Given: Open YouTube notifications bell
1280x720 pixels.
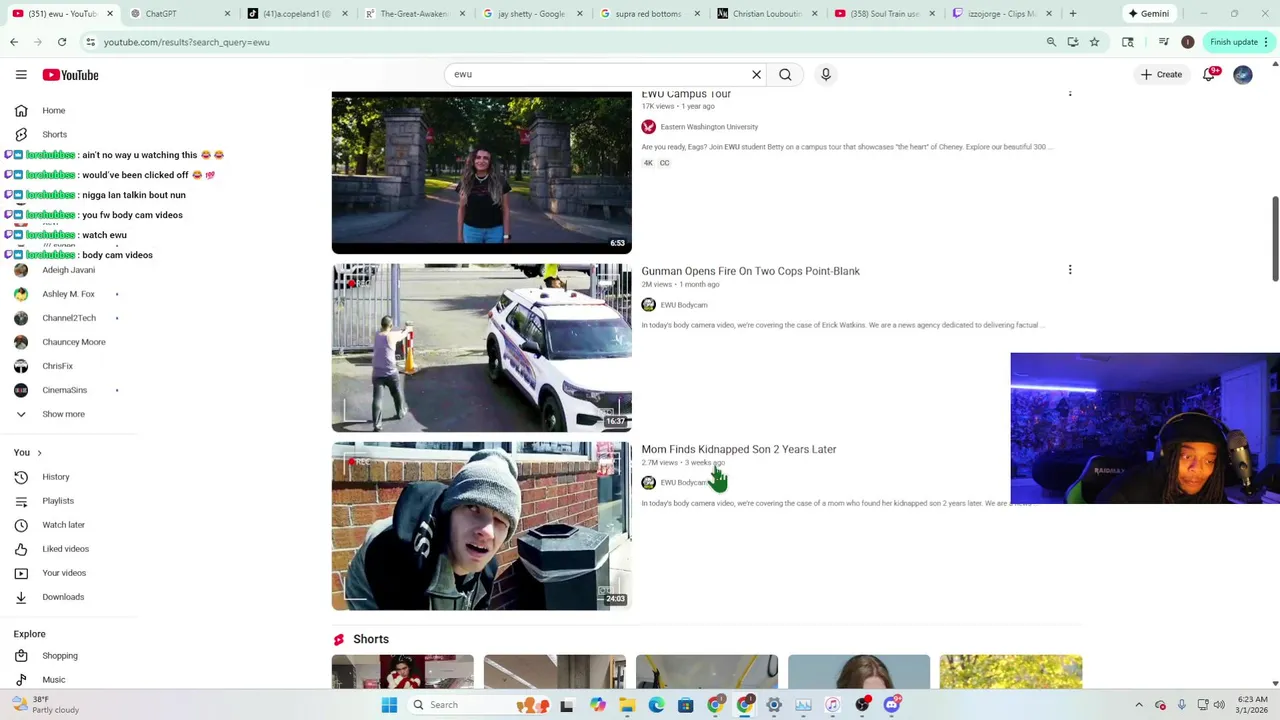Looking at the screenshot, I should [x=1208, y=75].
